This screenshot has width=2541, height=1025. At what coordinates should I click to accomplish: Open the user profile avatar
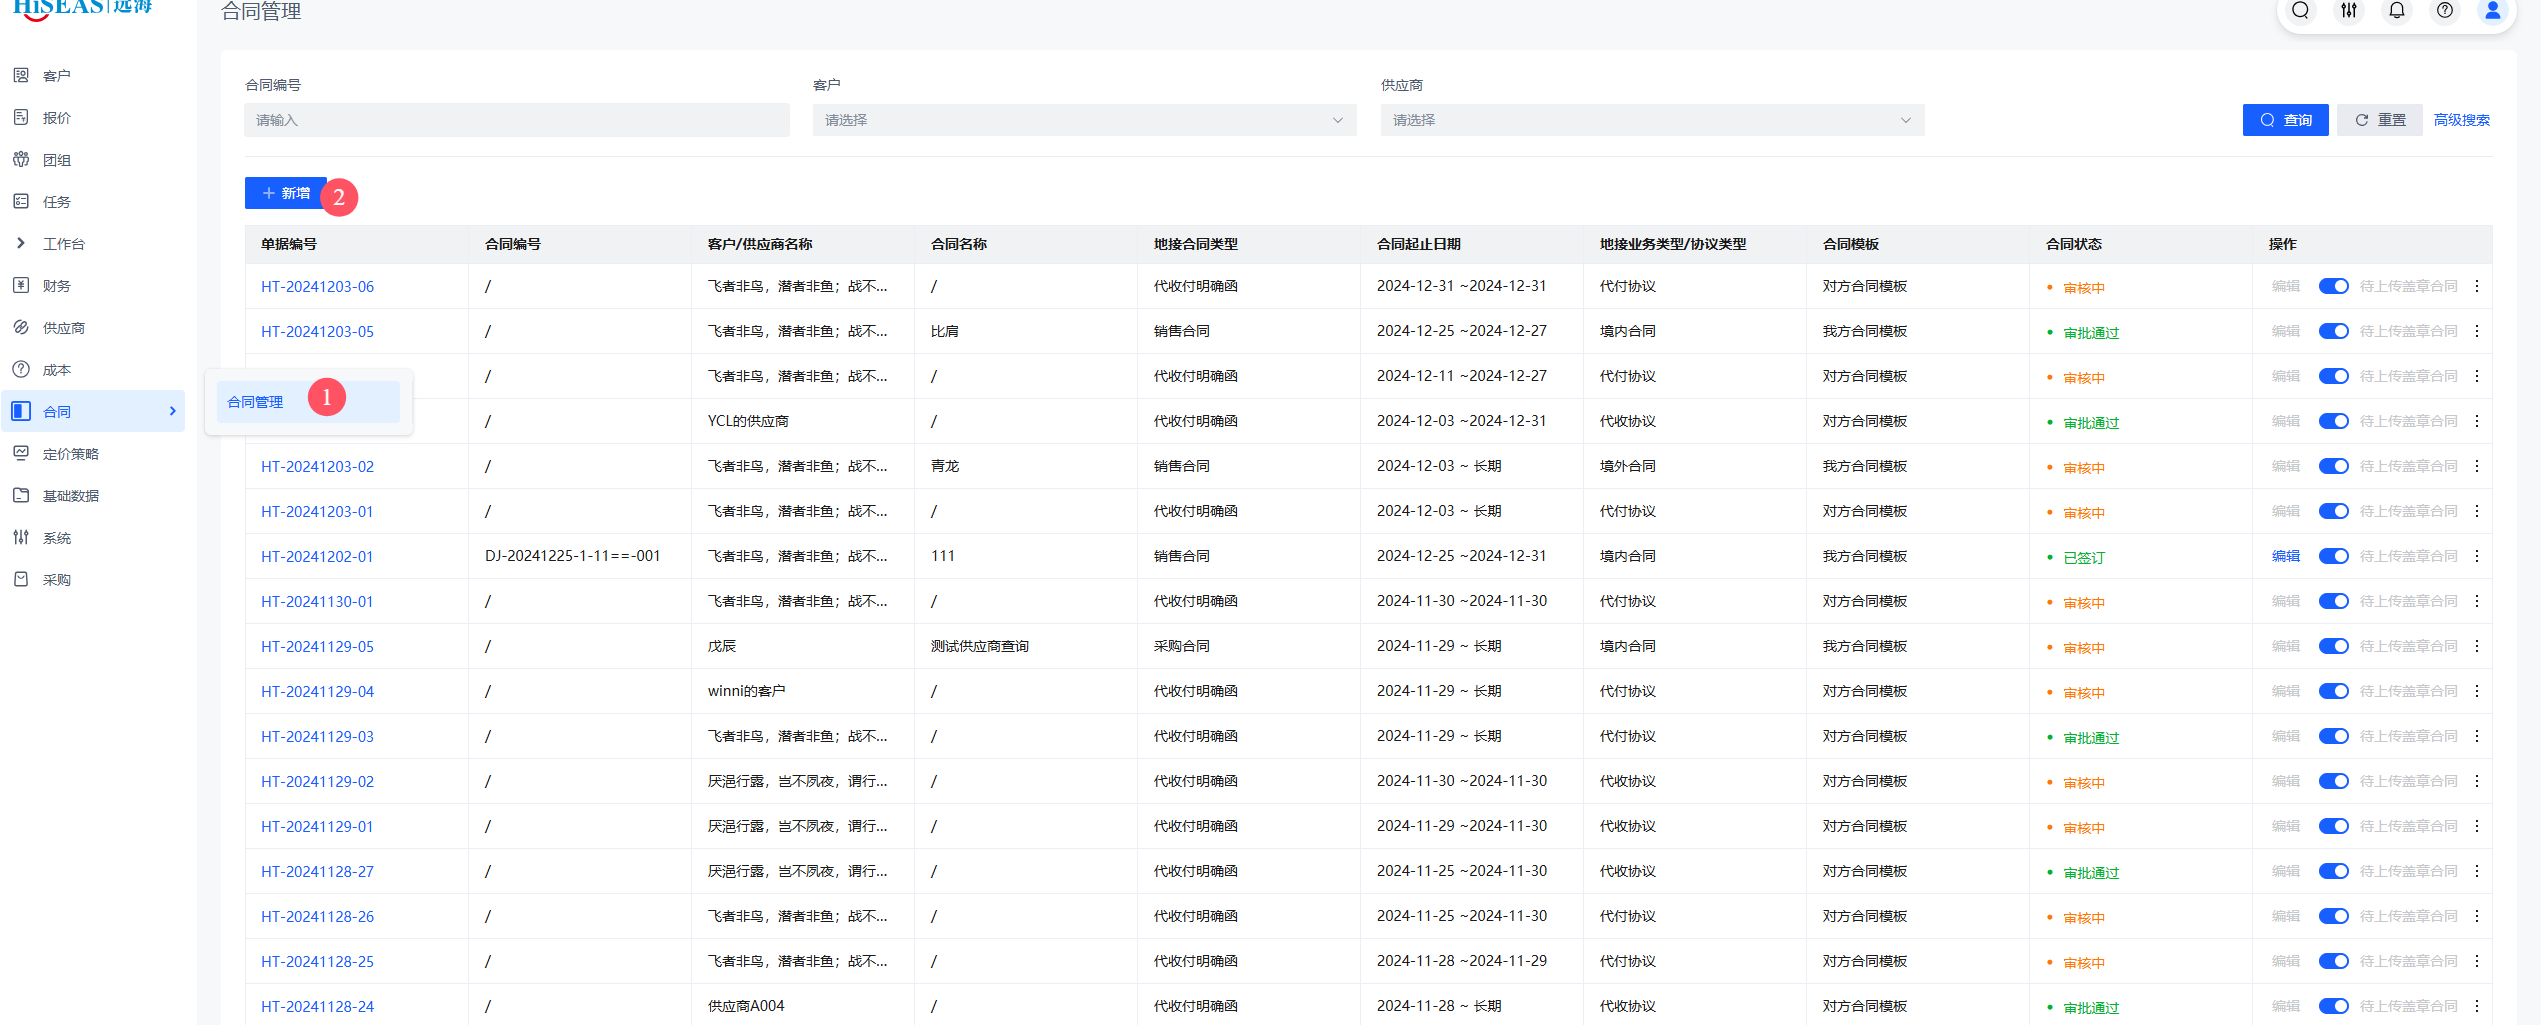click(2493, 11)
